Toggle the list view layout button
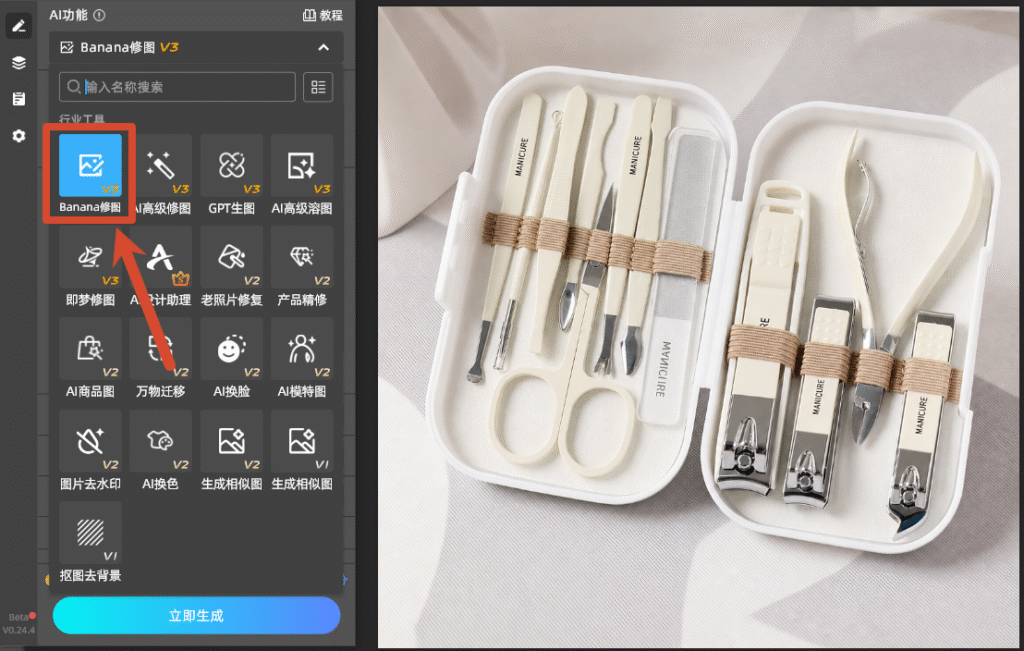Viewport: 1024px width, 651px height. pyautogui.click(x=318, y=87)
